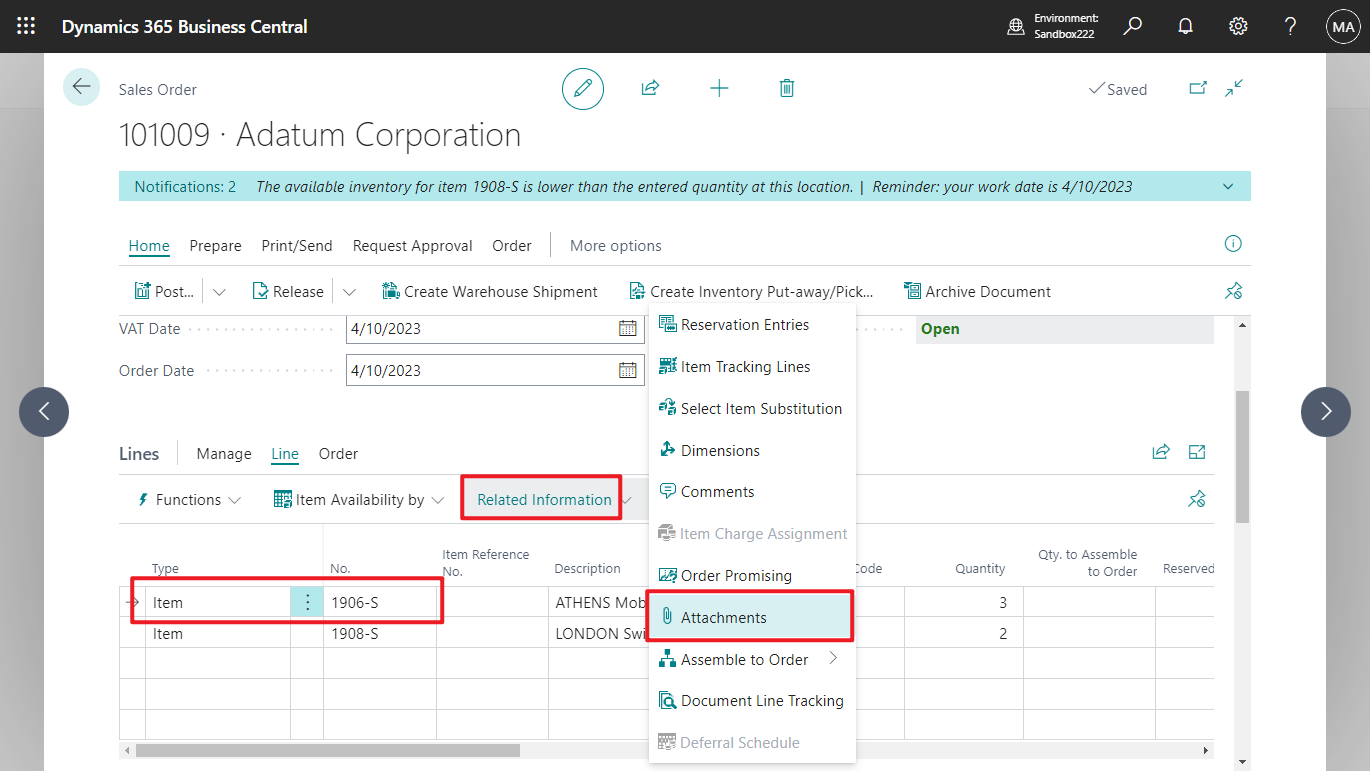Delete the order with the trash icon

pyautogui.click(x=787, y=88)
